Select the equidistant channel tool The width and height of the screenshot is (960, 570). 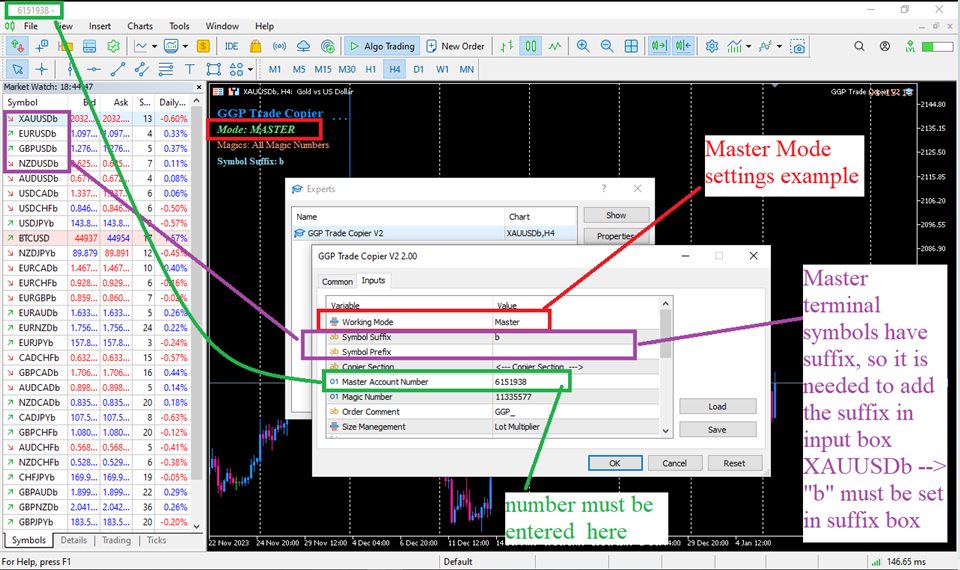pyautogui.click(x=141, y=69)
